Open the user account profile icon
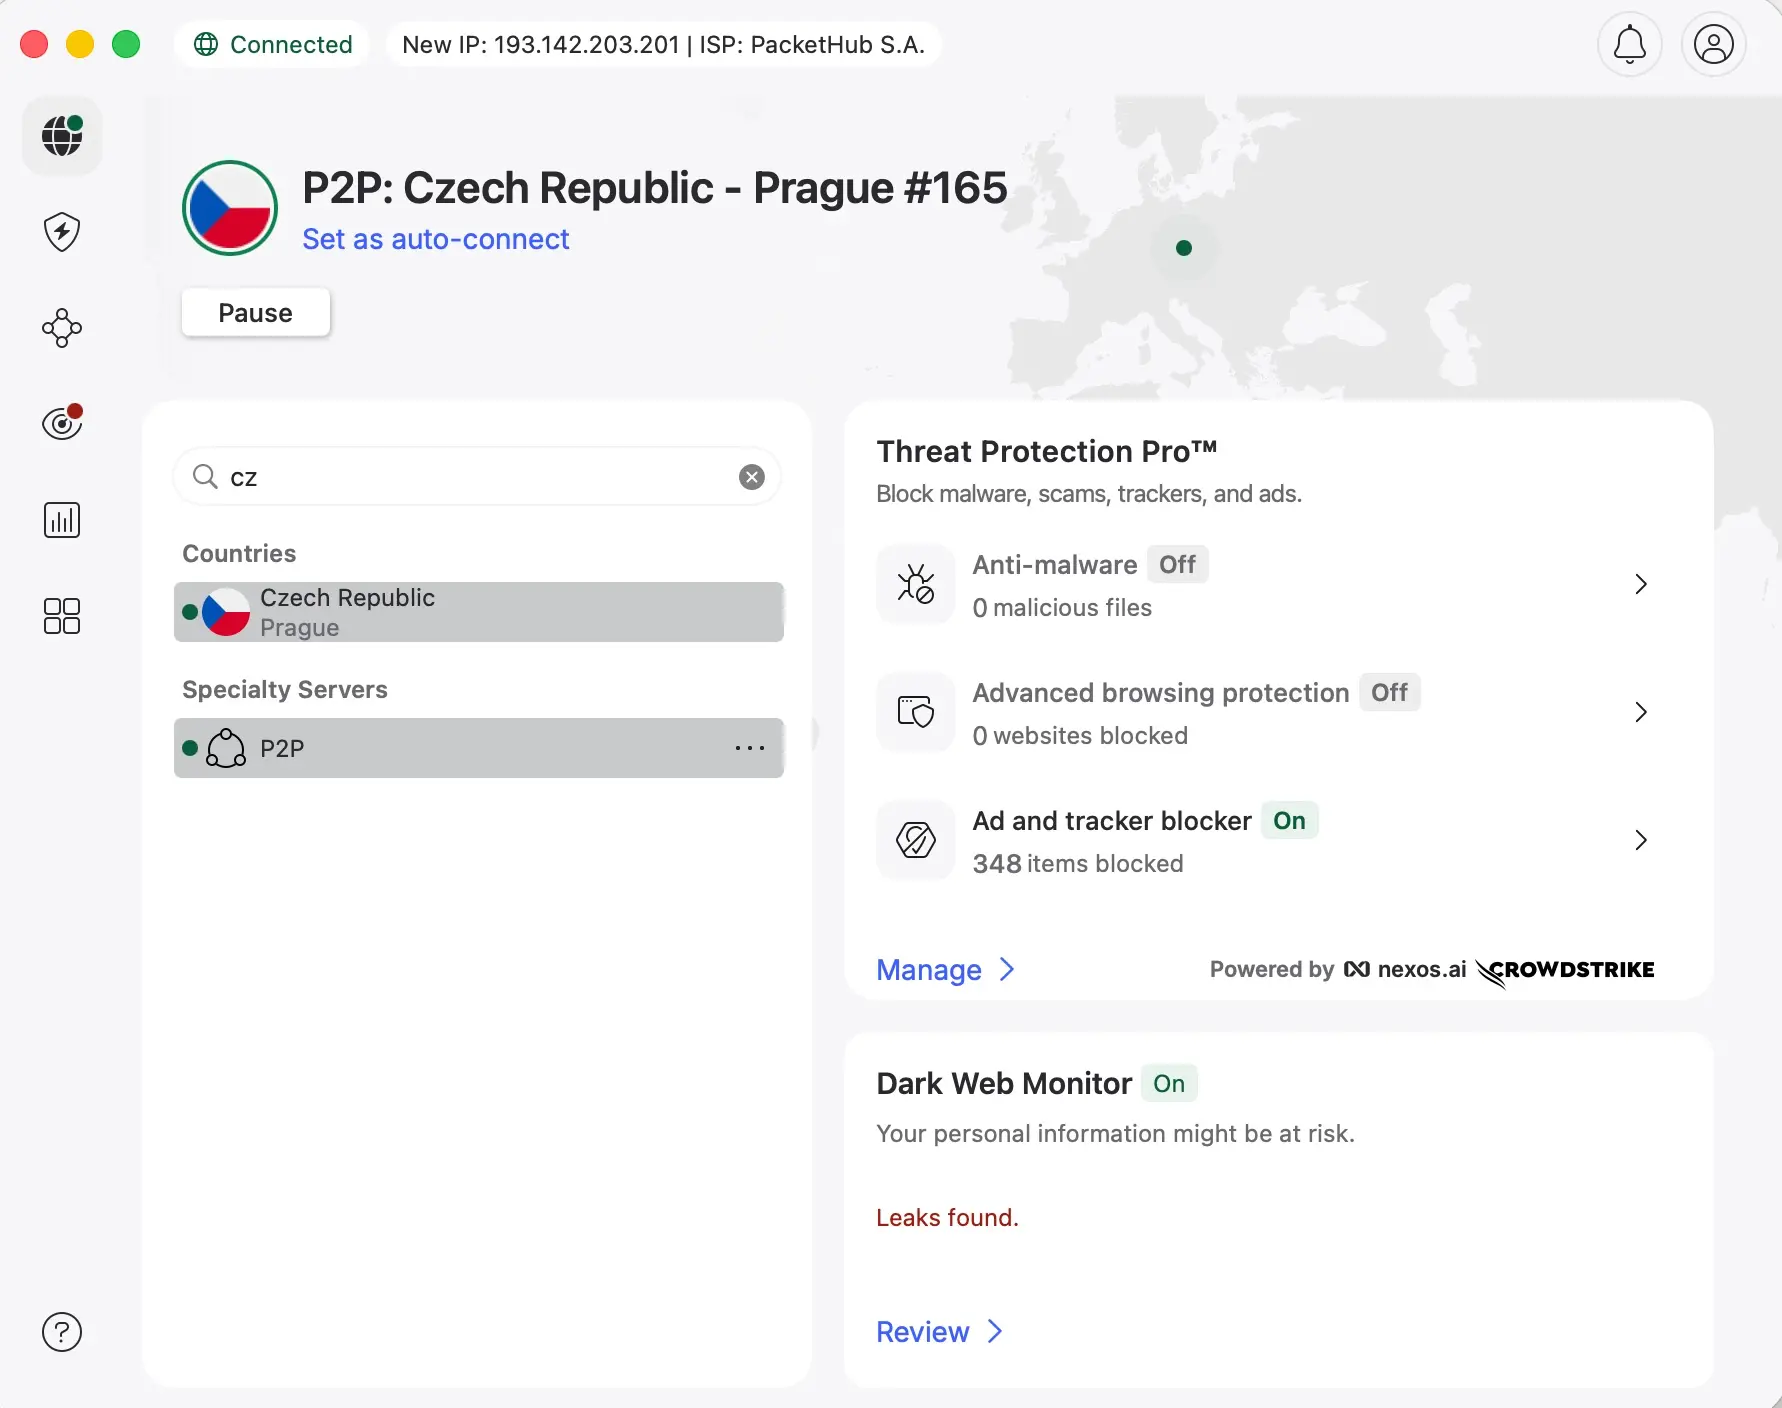1782x1408 pixels. [1714, 44]
